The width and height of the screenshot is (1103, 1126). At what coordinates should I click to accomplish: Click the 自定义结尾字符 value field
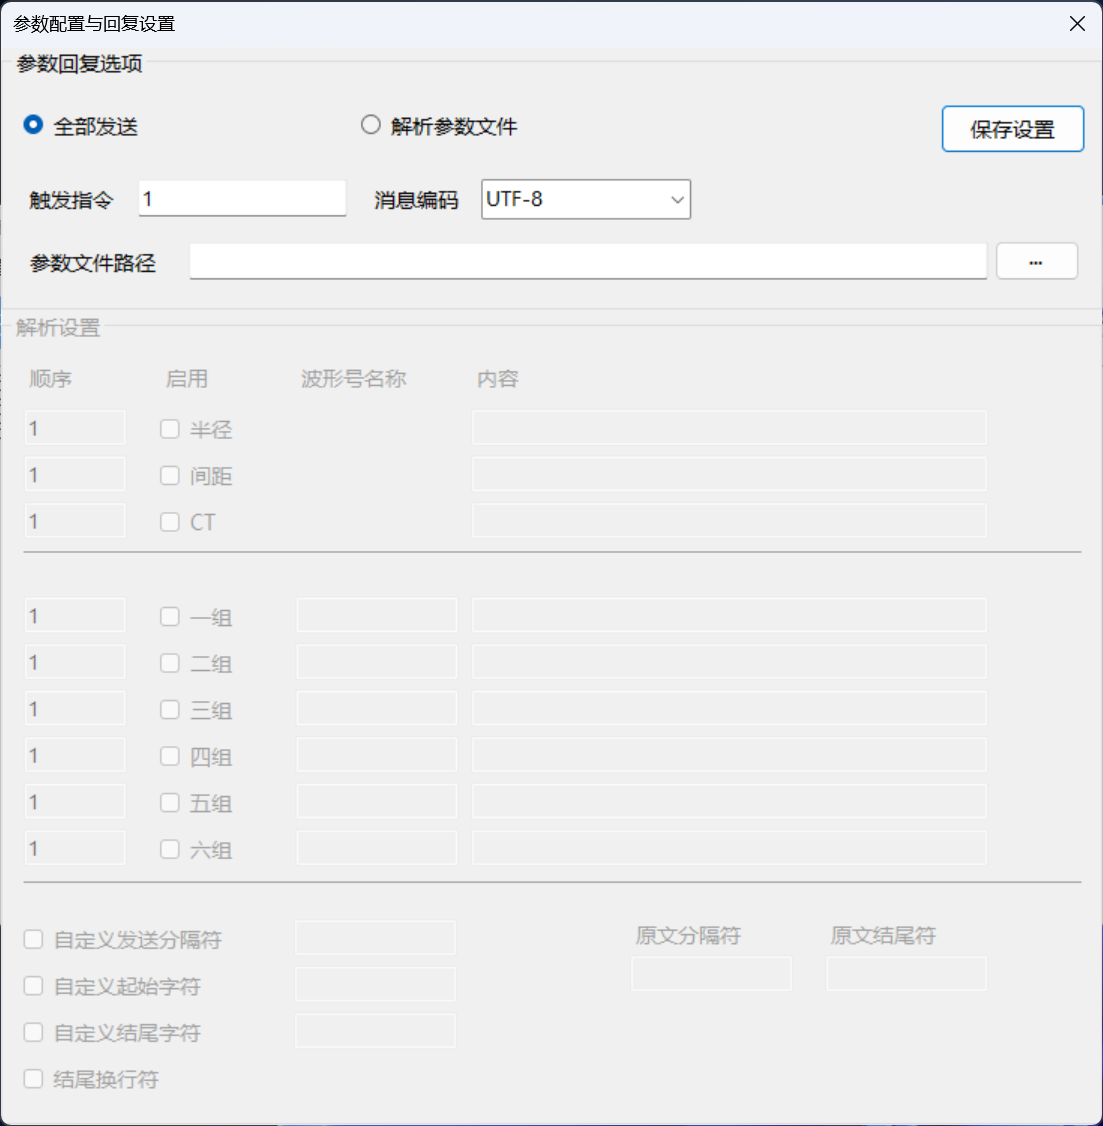(x=376, y=1031)
